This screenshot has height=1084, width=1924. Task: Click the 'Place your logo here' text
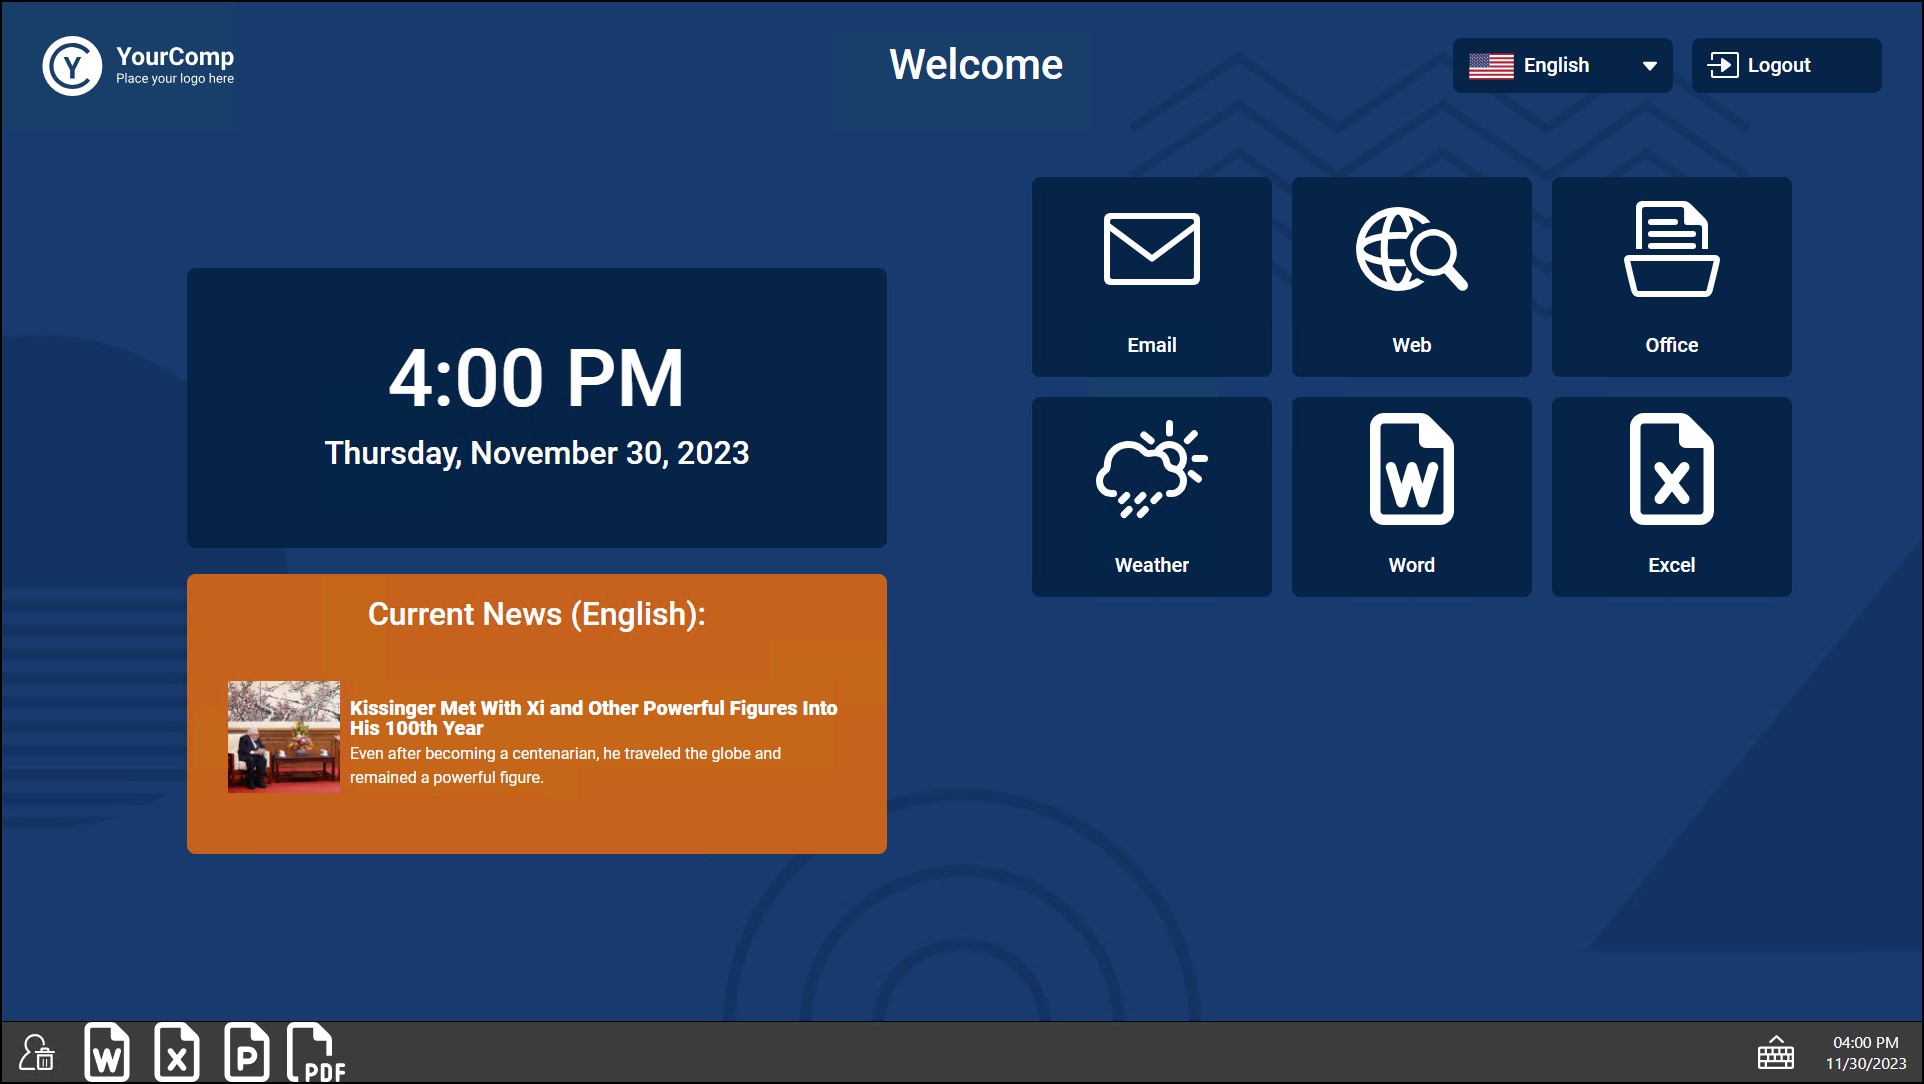point(175,79)
